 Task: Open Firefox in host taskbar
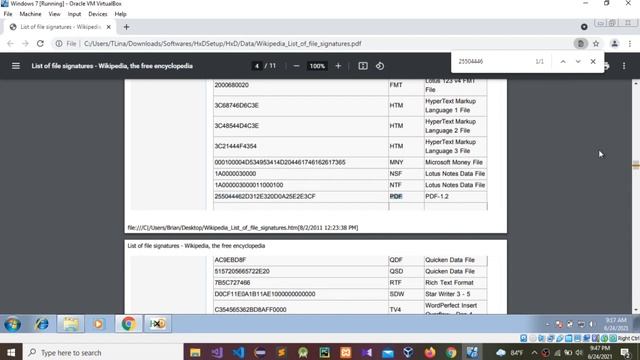pos(430,352)
